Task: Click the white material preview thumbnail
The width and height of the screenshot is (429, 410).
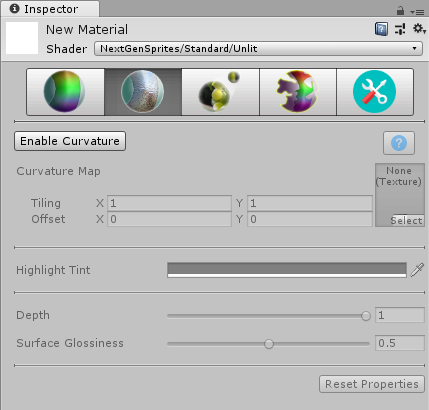Action: pos(22,38)
